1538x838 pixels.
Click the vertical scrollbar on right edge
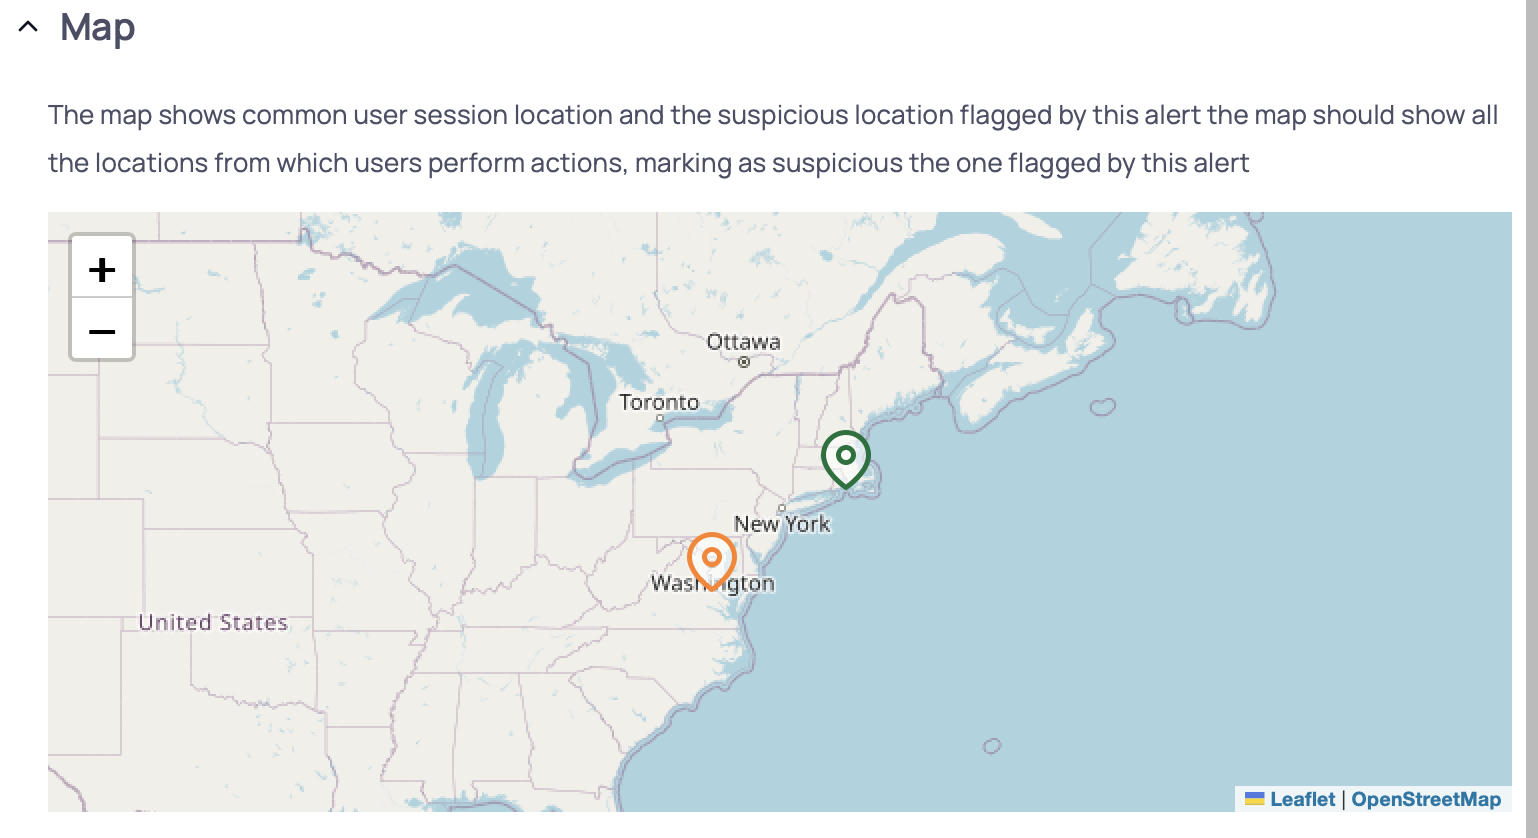1531,419
